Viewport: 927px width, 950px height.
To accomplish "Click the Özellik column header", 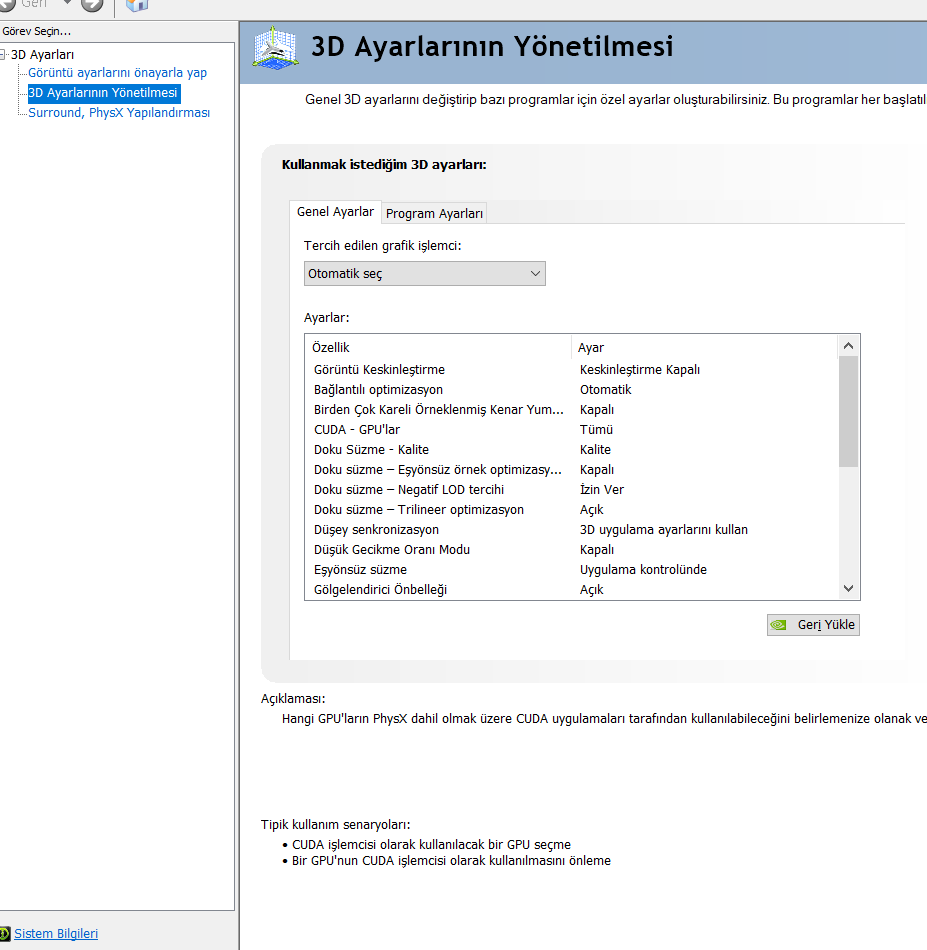I will (x=438, y=348).
